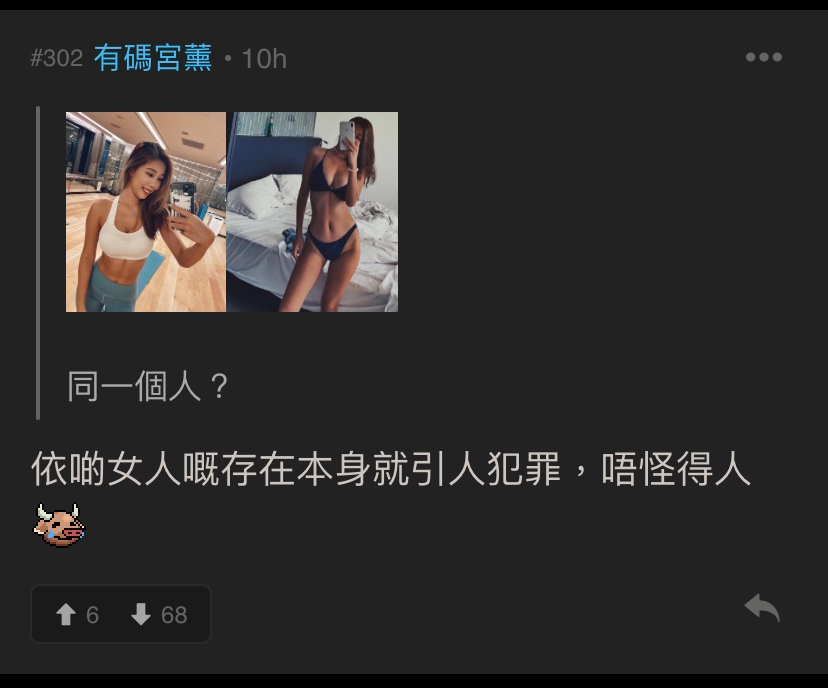Click the upvote count 6
The width and height of the screenshot is (828, 688).
pos(92,615)
